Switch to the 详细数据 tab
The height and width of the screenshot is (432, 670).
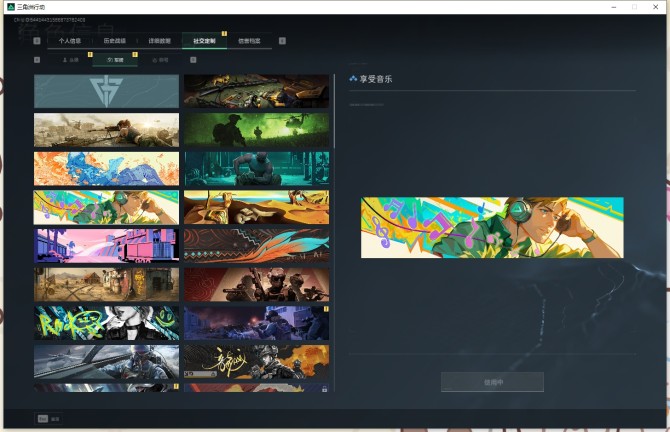pyautogui.click(x=159, y=41)
